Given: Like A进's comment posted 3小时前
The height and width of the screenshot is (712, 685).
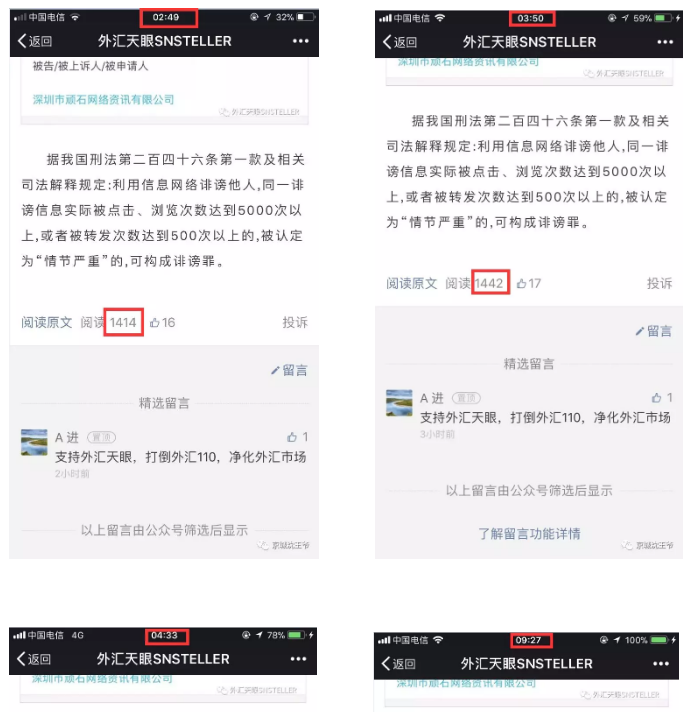Looking at the screenshot, I should pos(656,398).
